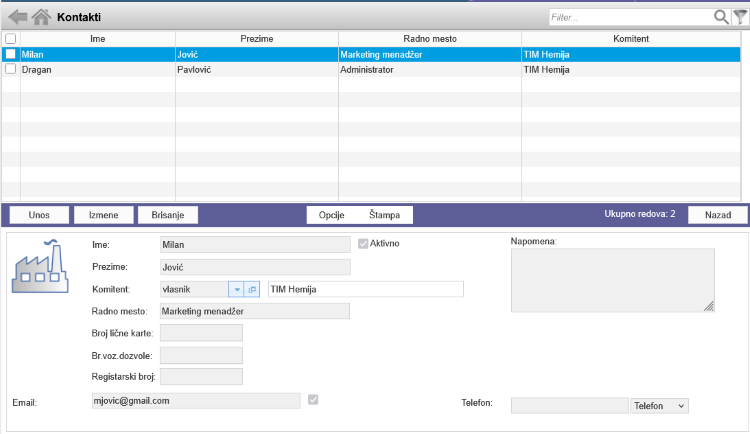This screenshot has width=750, height=434.
Task: Toggle the checkbox next to Email
Action: click(313, 400)
